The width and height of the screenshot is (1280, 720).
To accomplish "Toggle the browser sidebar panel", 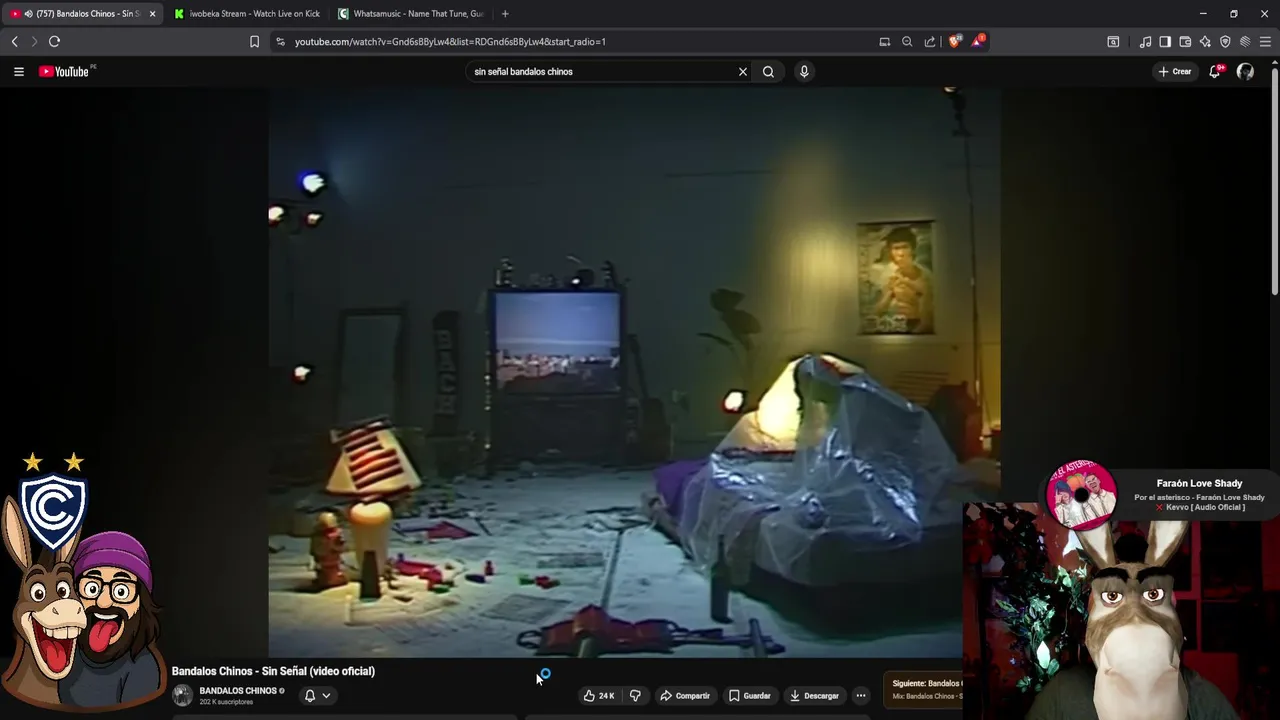I will click(x=1165, y=41).
